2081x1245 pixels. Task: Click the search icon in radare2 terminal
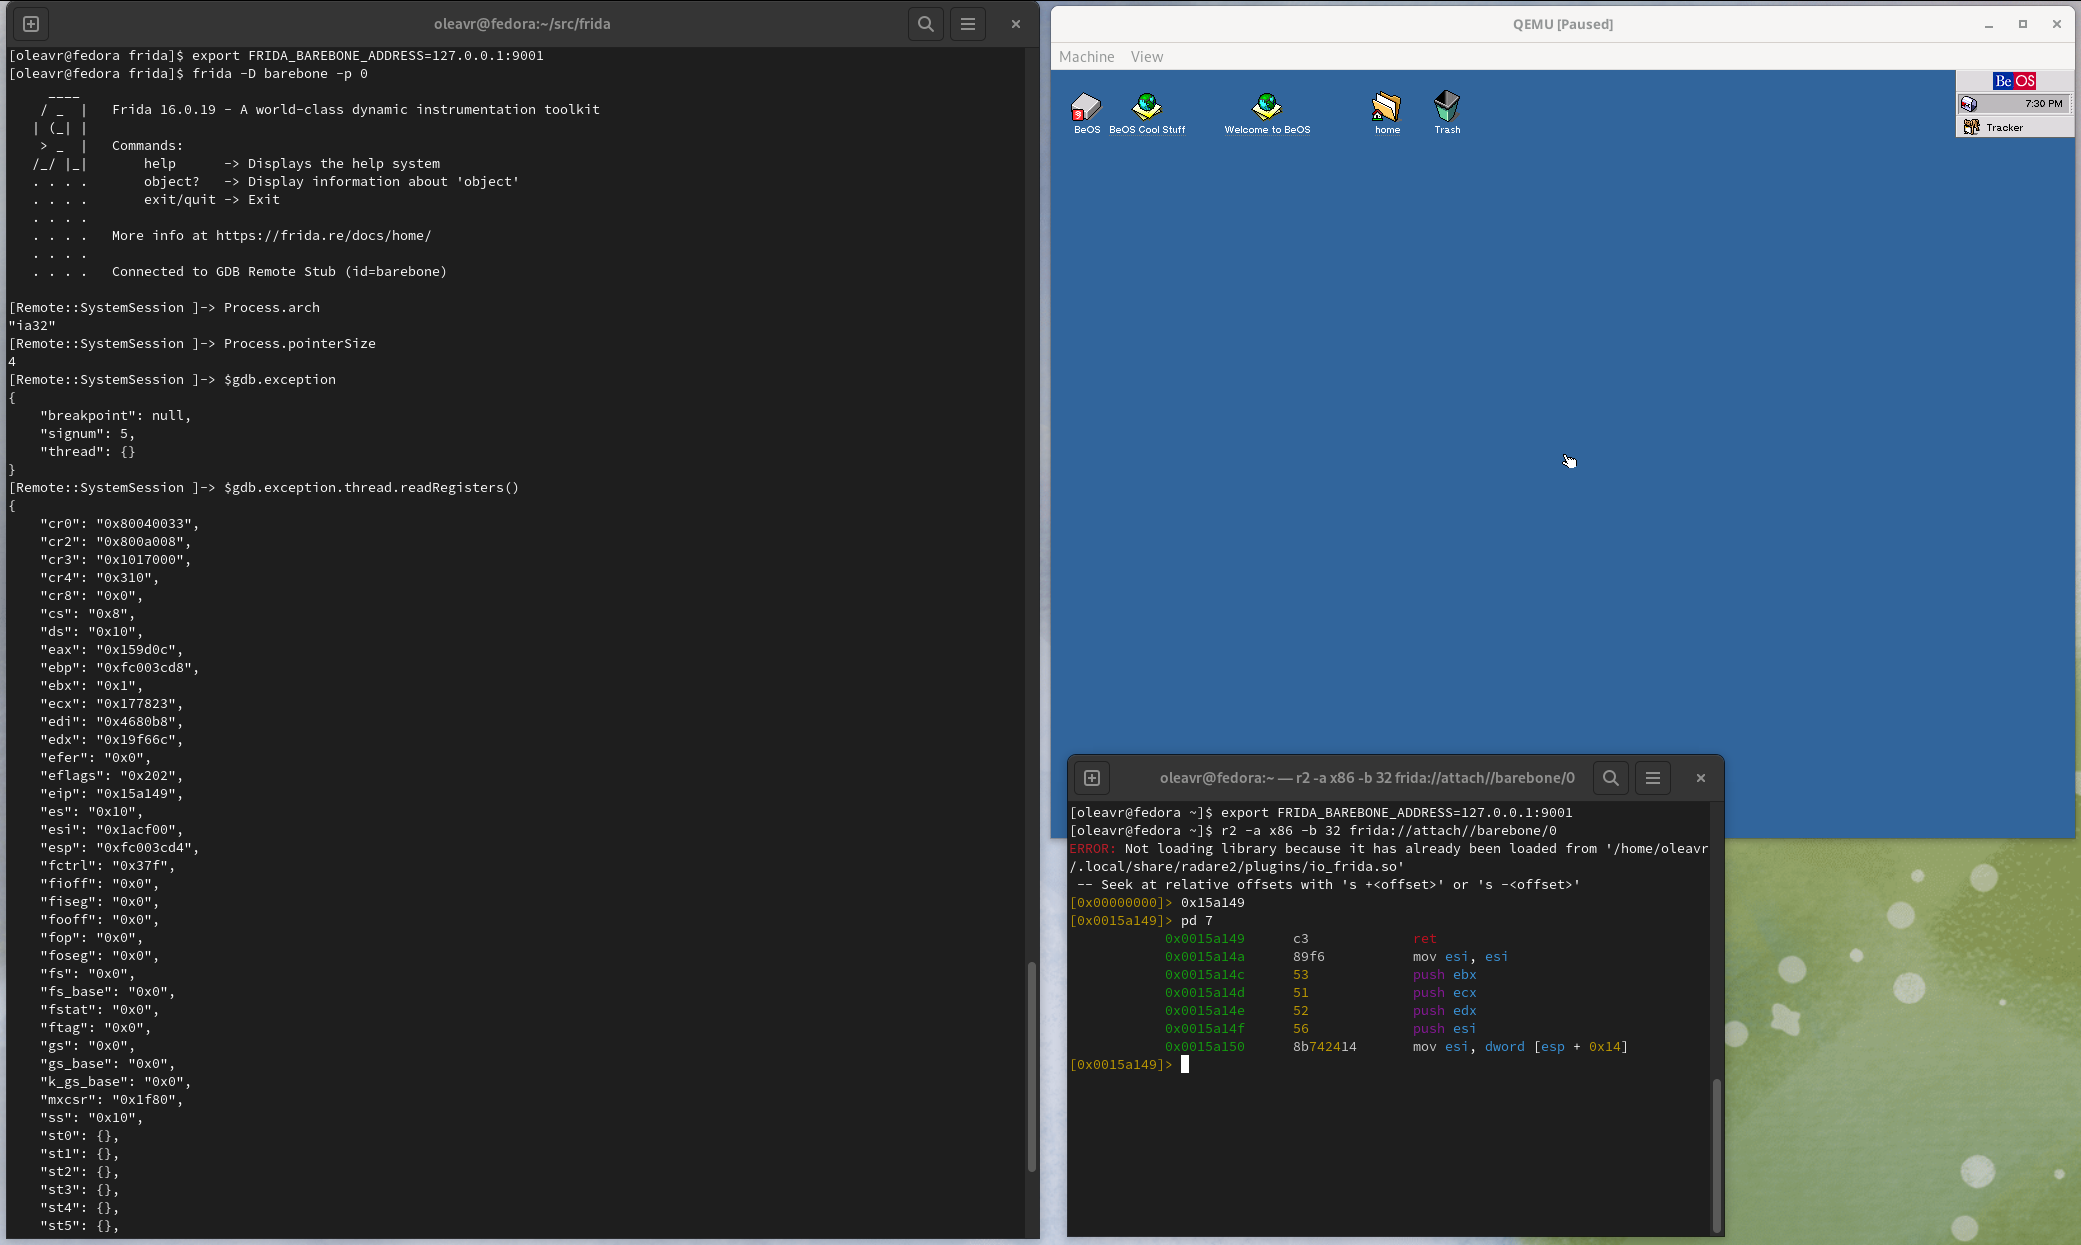pos(1610,778)
